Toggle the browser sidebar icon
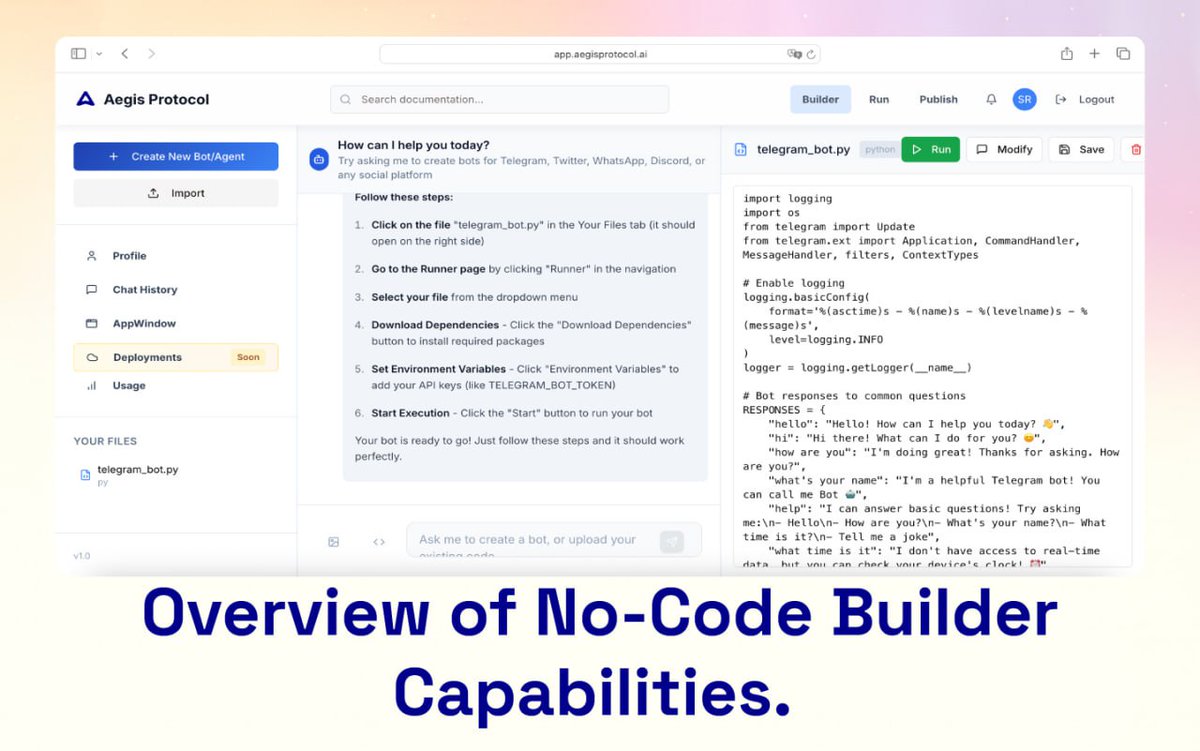The height and width of the screenshot is (751, 1200). pyautogui.click(x=78, y=54)
